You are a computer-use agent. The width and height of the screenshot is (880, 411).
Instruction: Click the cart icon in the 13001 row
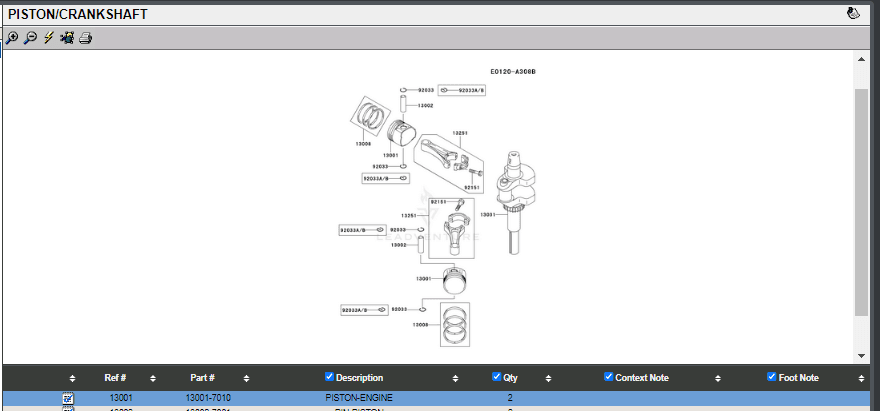coord(69,398)
